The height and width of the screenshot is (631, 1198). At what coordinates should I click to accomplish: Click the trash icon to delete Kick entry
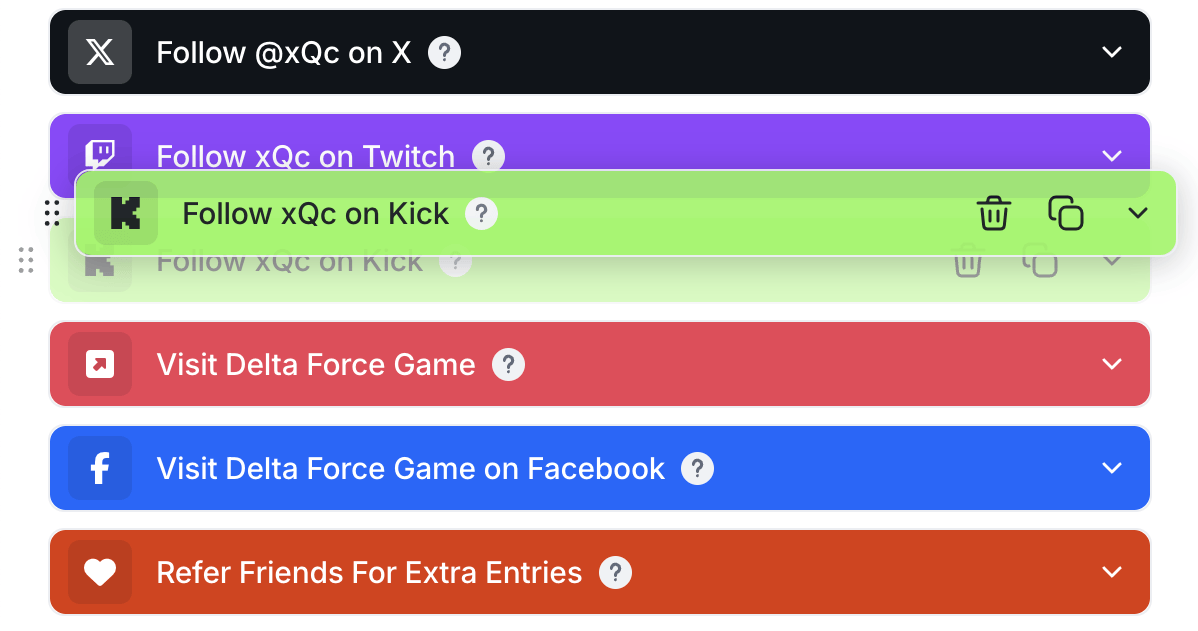[993, 213]
